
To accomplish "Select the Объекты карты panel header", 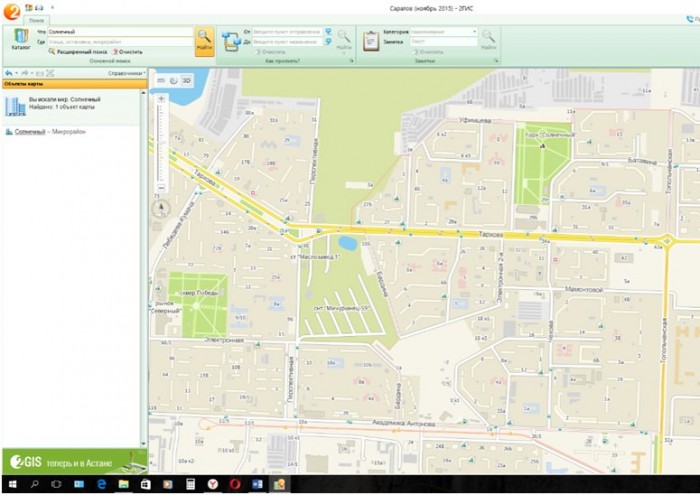I will click(x=24, y=84).
